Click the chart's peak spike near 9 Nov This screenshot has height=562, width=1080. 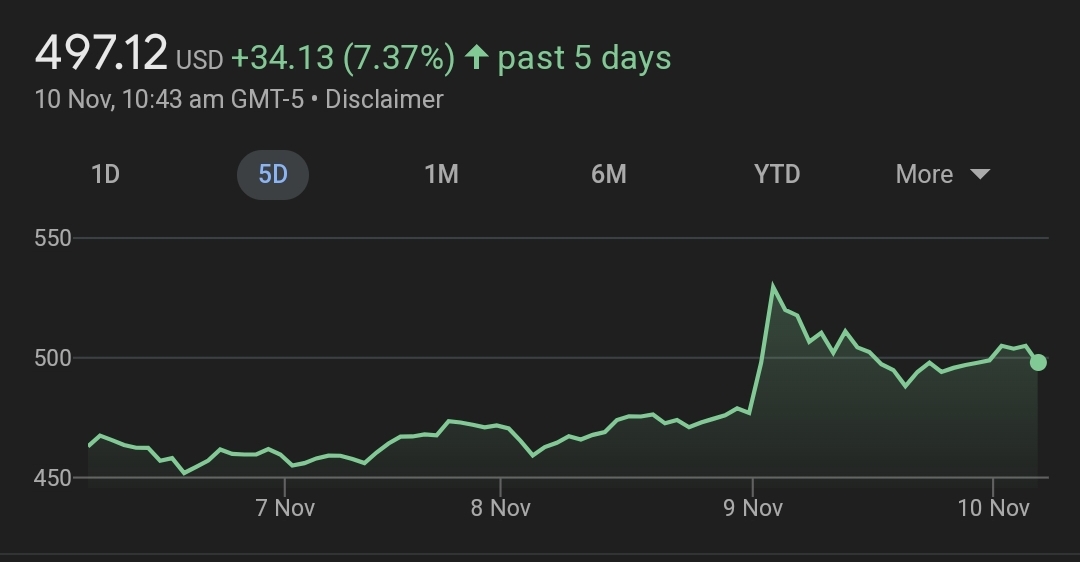click(x=773, y=286)
